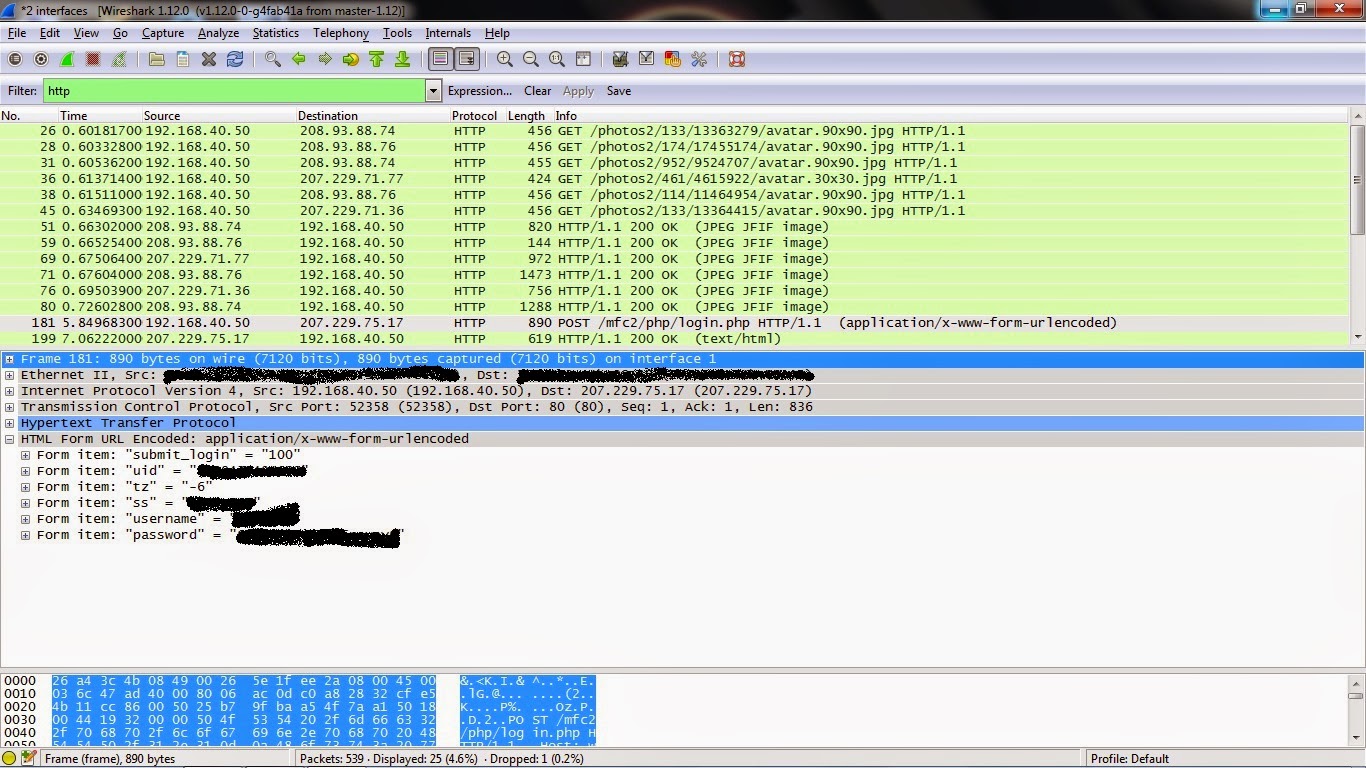Go forward in packet history
1366x768 pixels.
point(325,60)
